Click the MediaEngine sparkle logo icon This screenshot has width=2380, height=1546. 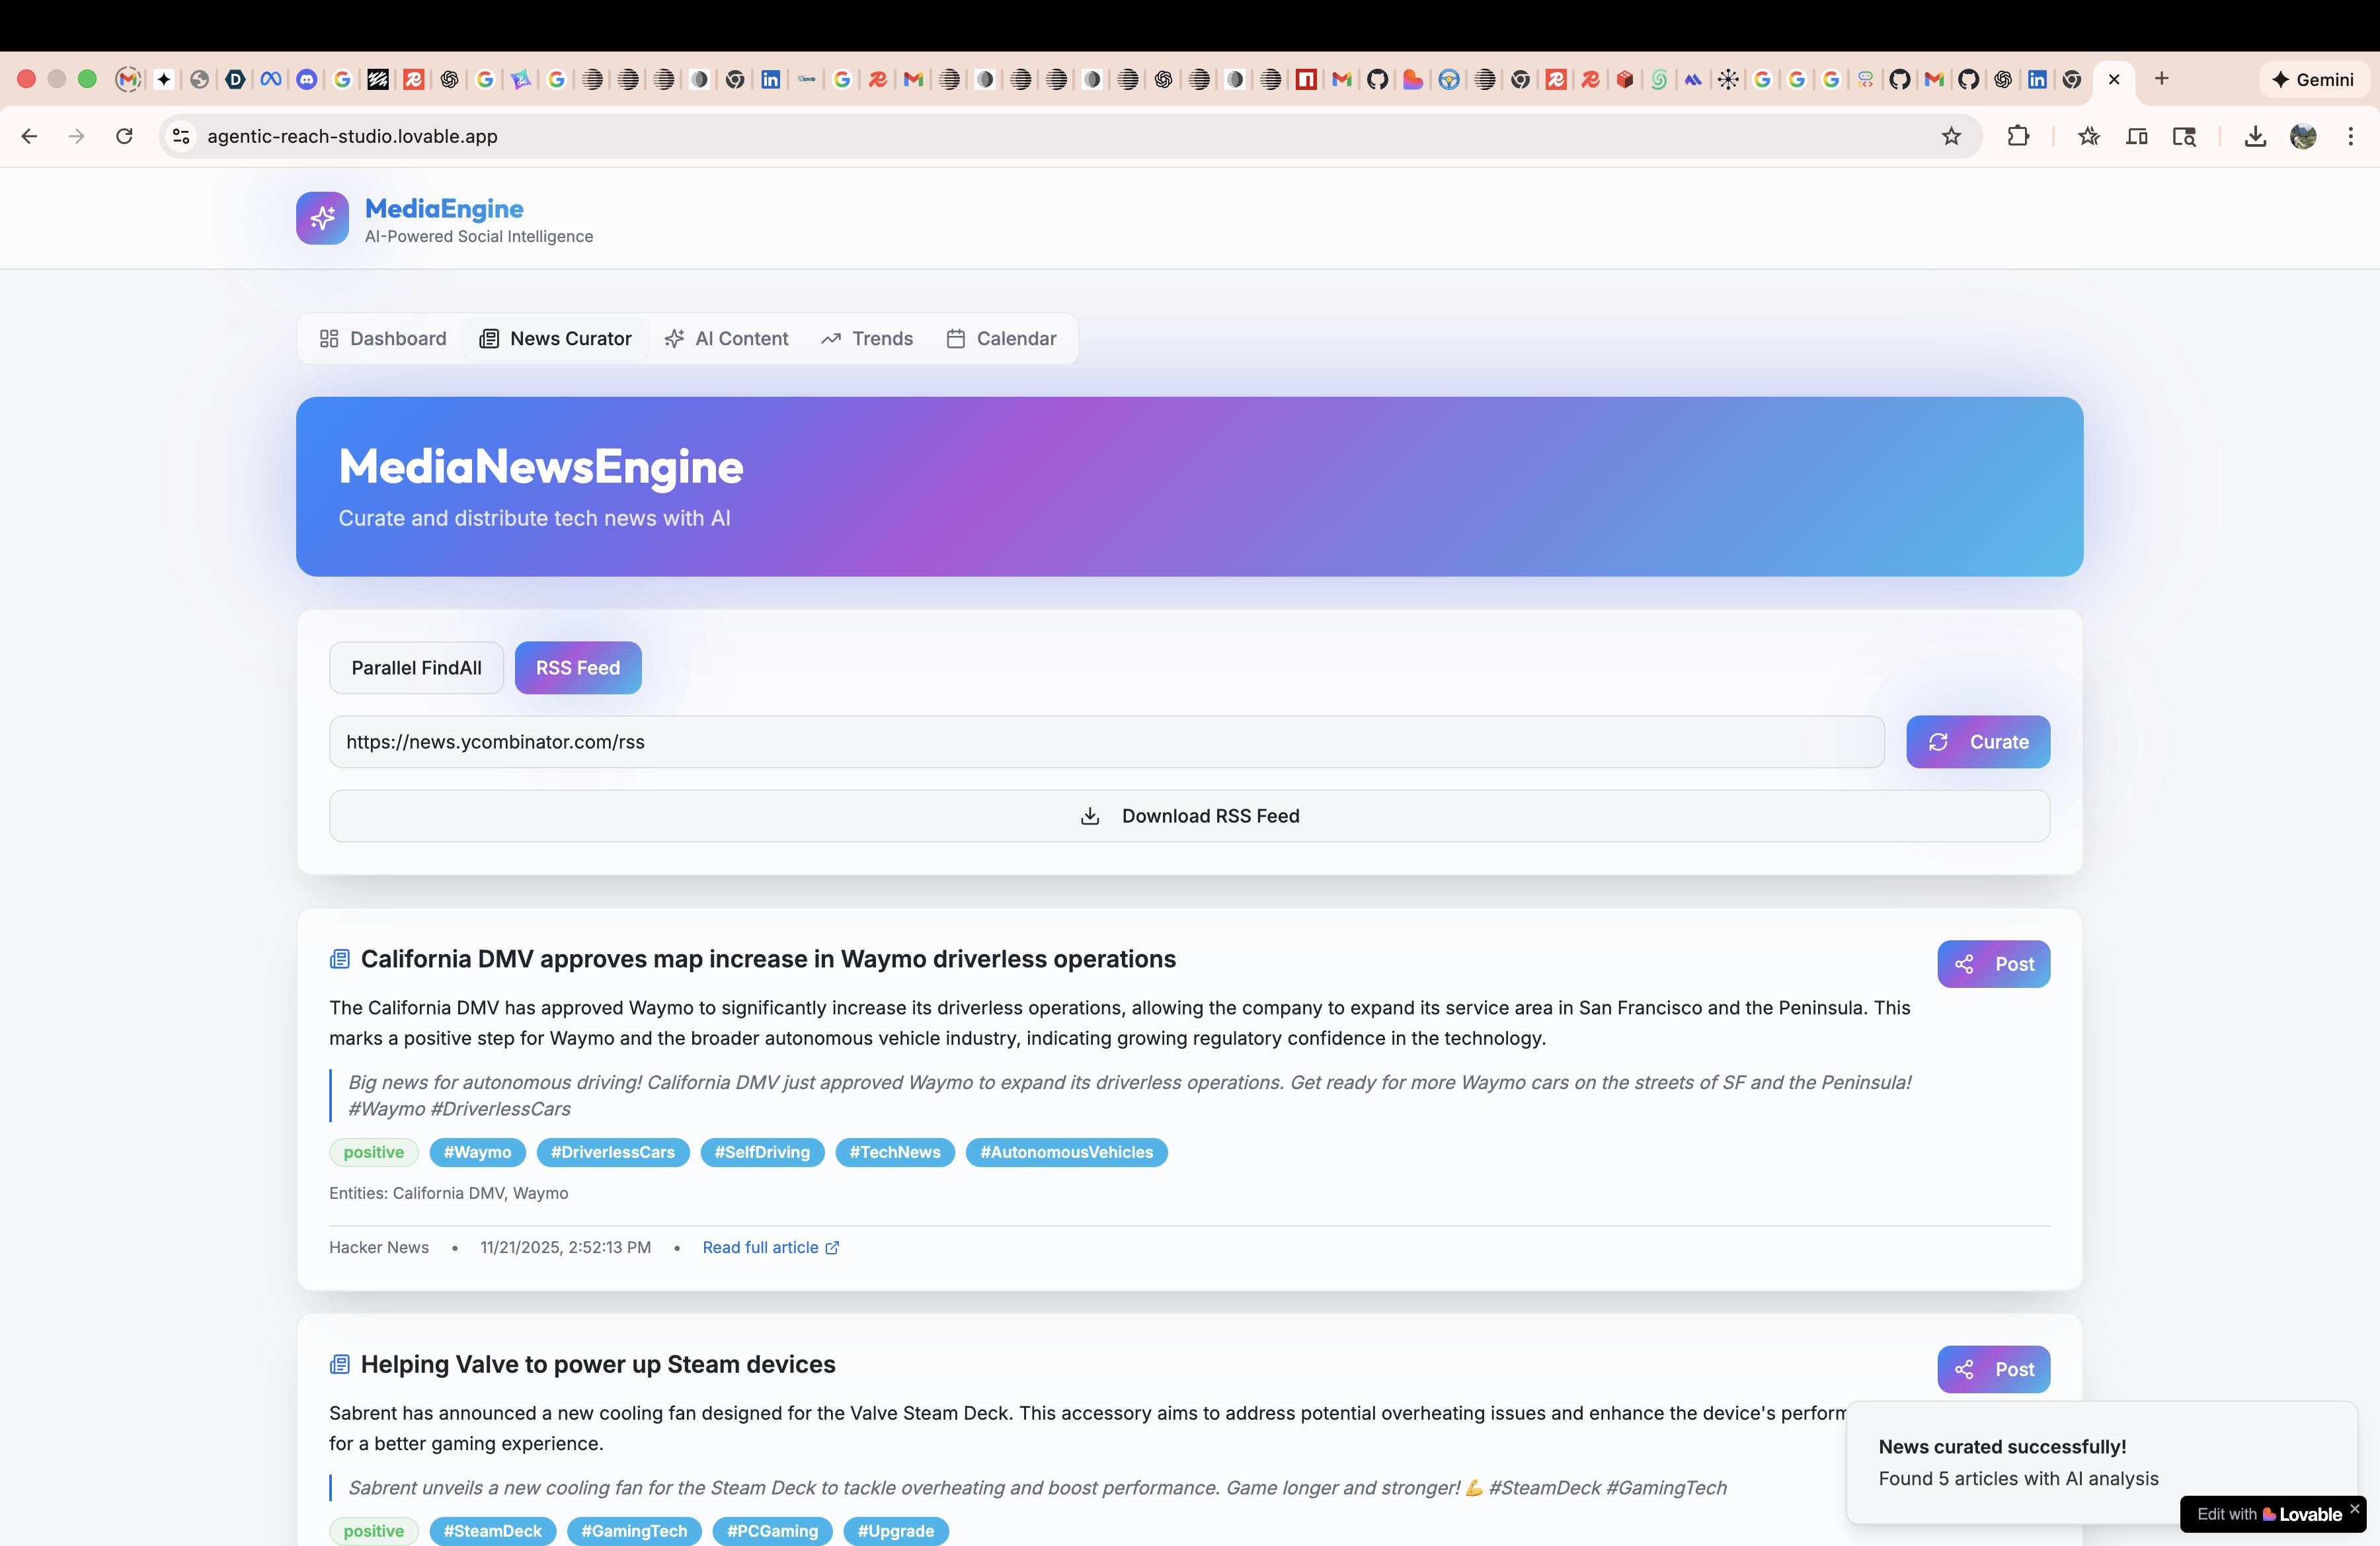pyautogui.click(x=322, y=218)
